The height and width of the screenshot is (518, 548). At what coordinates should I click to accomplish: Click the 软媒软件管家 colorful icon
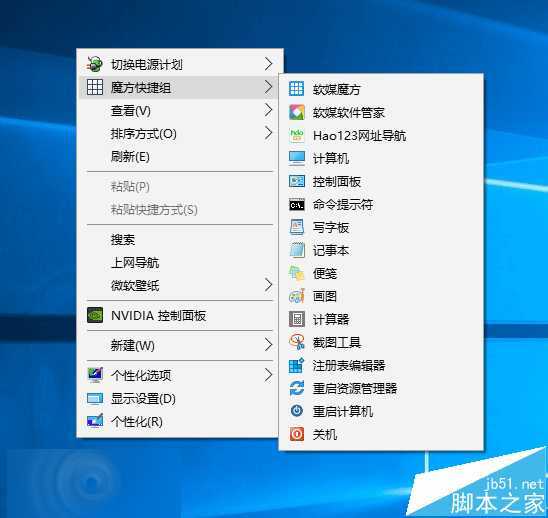pyautogui.click(x=296, y=112)
